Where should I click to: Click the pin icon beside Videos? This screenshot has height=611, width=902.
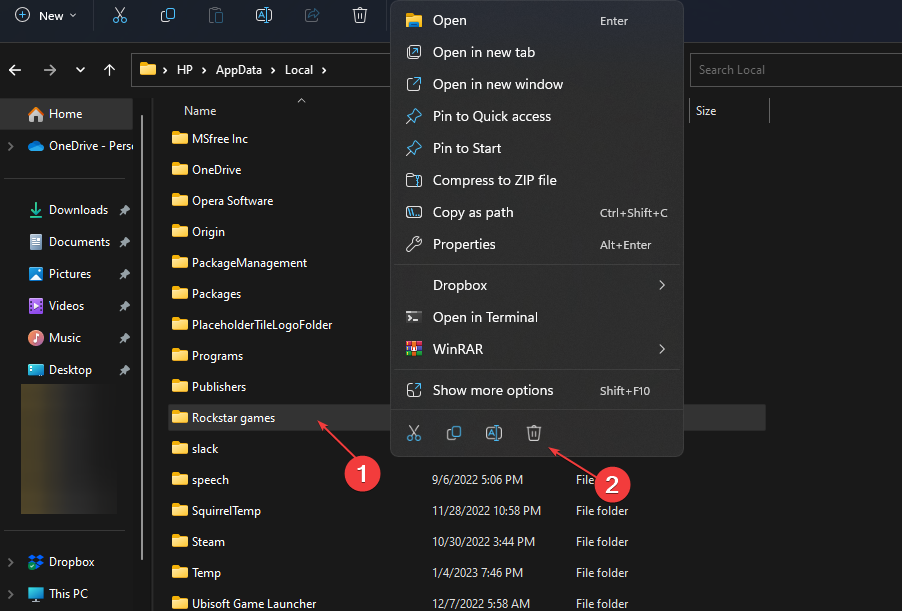[x=124, y=307]
